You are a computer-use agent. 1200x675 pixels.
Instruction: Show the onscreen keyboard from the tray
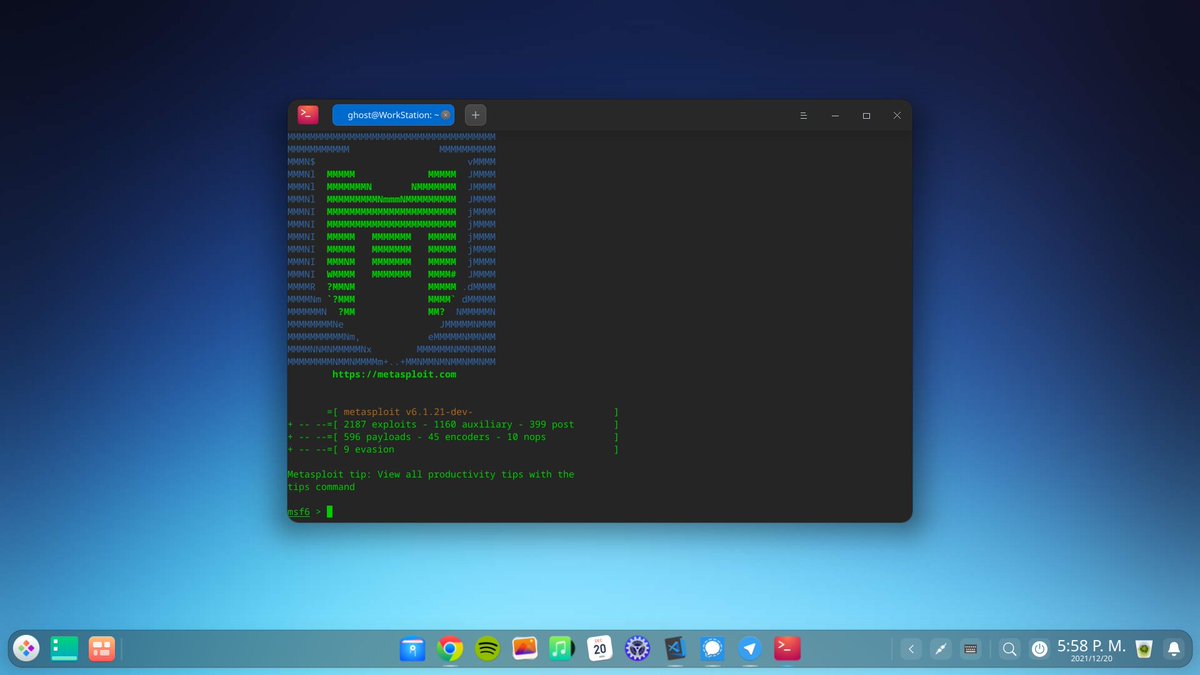pos(969,648)
